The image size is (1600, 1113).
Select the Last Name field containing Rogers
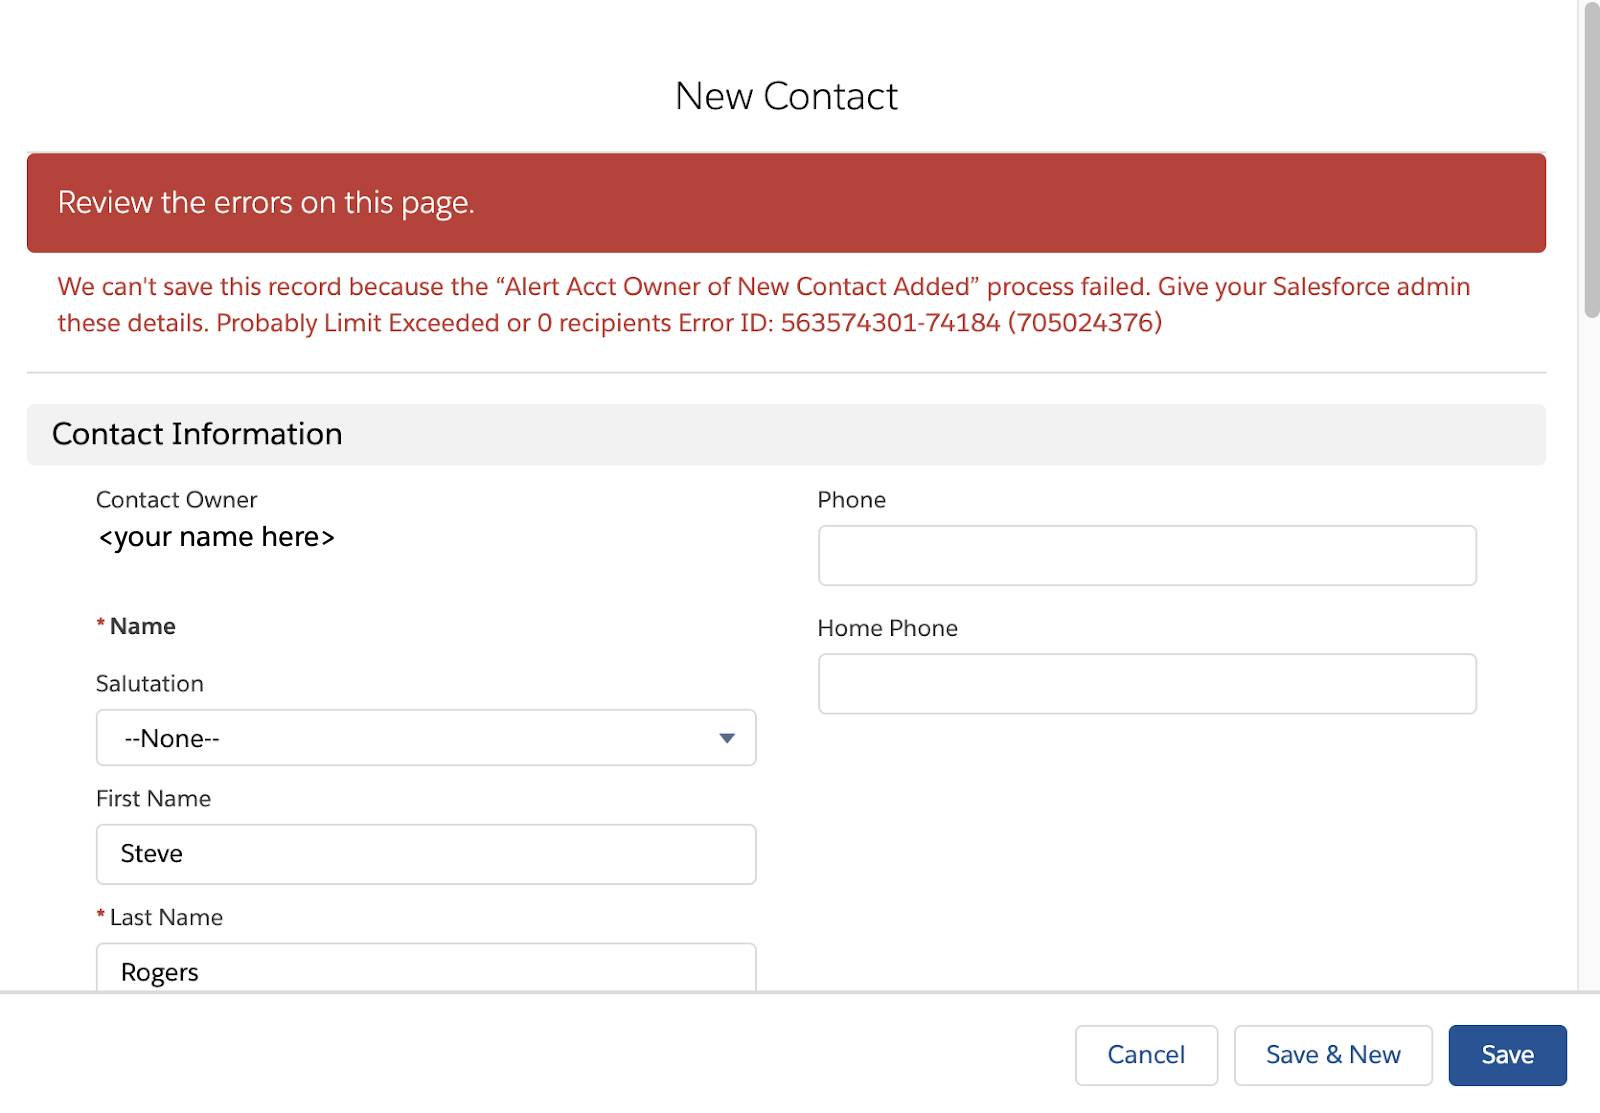426,968
